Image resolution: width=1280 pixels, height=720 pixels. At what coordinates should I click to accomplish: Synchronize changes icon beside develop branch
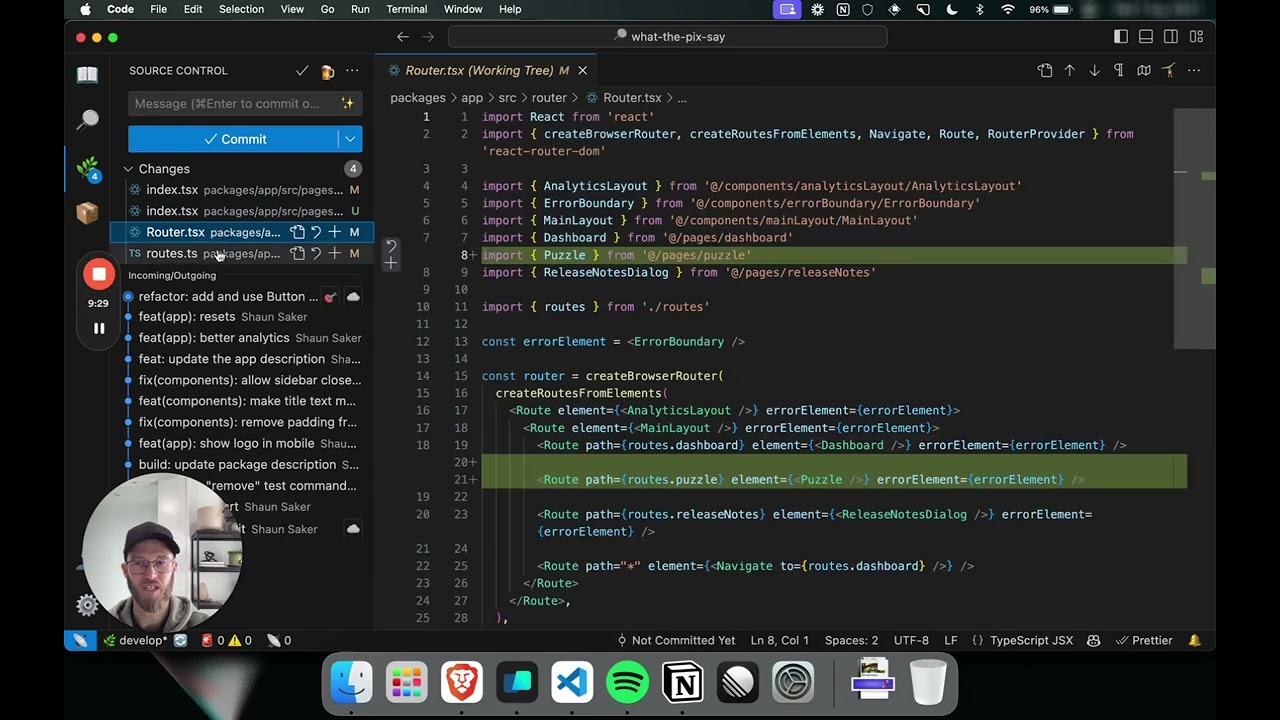[x=180, y=640]
